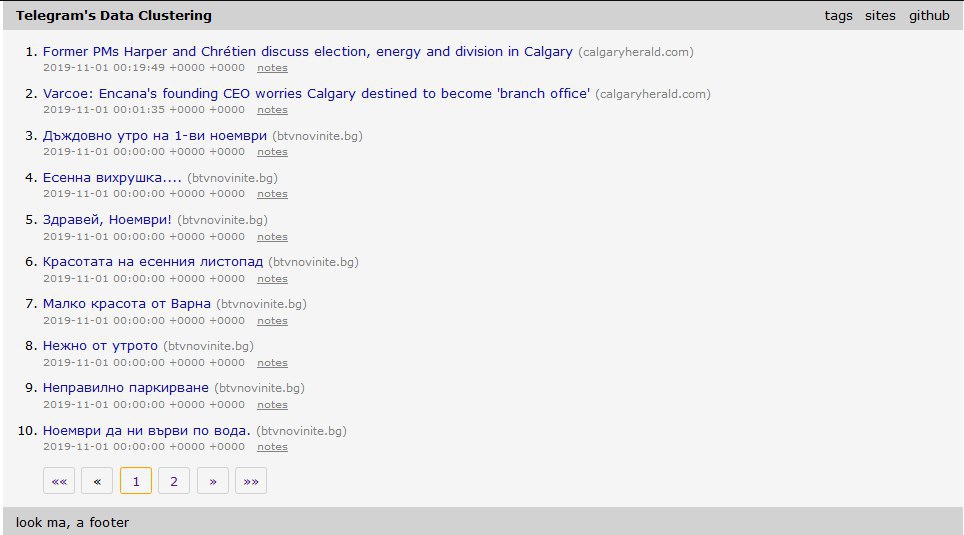Open notes for Есенна вихрушка
Screen dimensions: 964x535
pos(272,194)
